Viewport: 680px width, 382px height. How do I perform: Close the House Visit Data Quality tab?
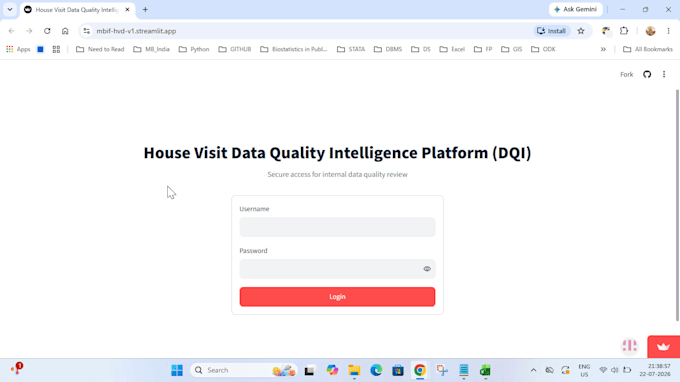(128, 10)
